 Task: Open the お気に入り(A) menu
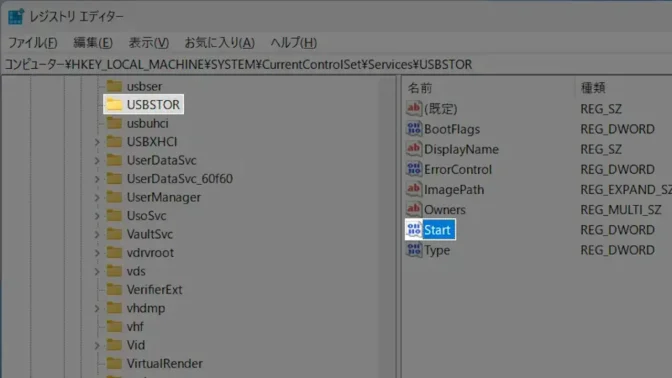pos(219,43)
